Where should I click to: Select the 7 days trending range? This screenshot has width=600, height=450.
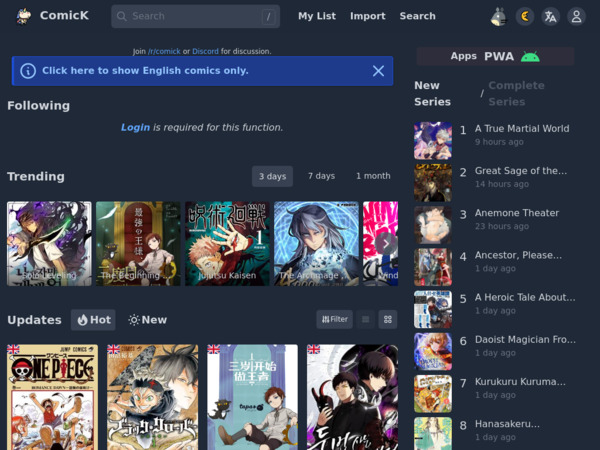coord(321,176)
